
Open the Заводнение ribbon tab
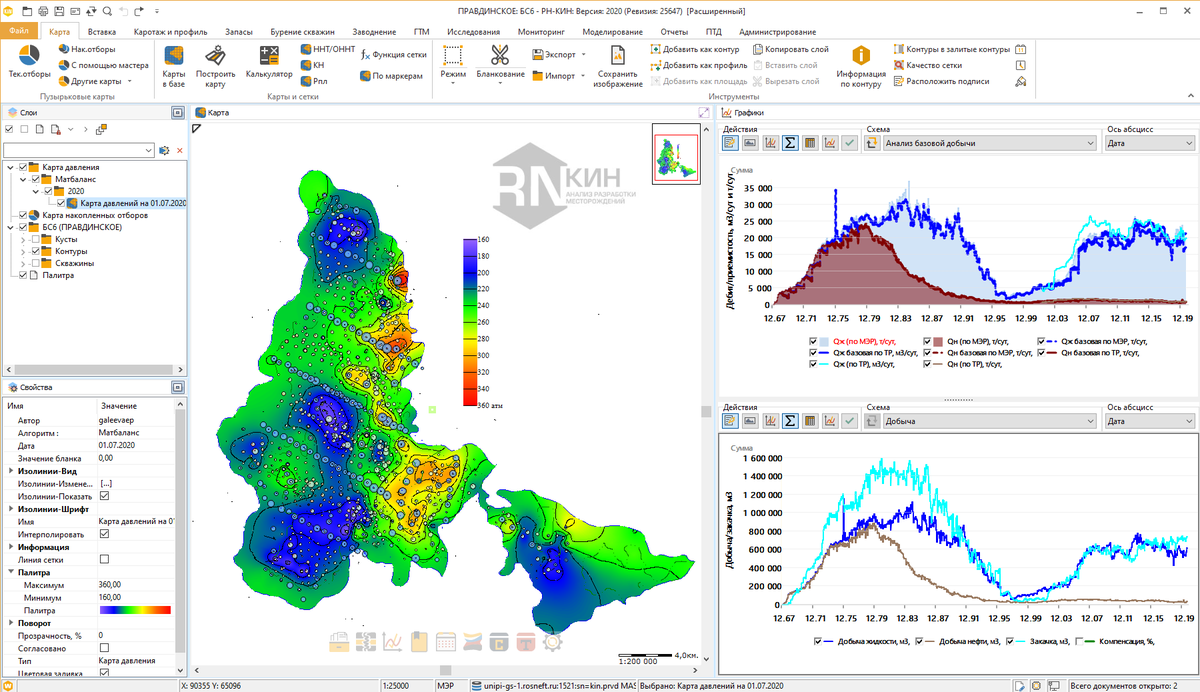click(375, 32)
